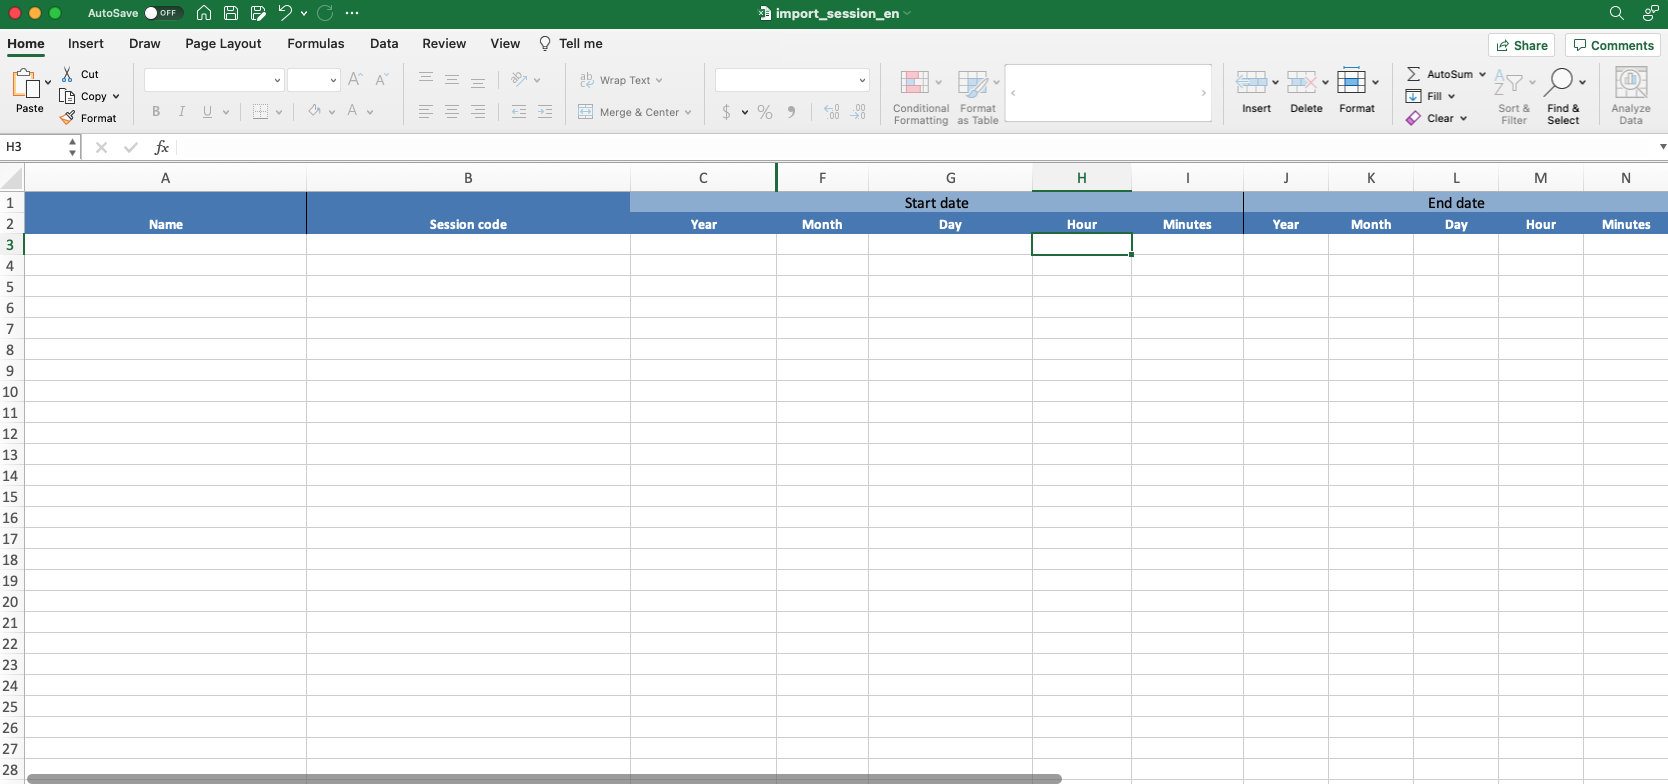Click the Share button

(1522, 45)
